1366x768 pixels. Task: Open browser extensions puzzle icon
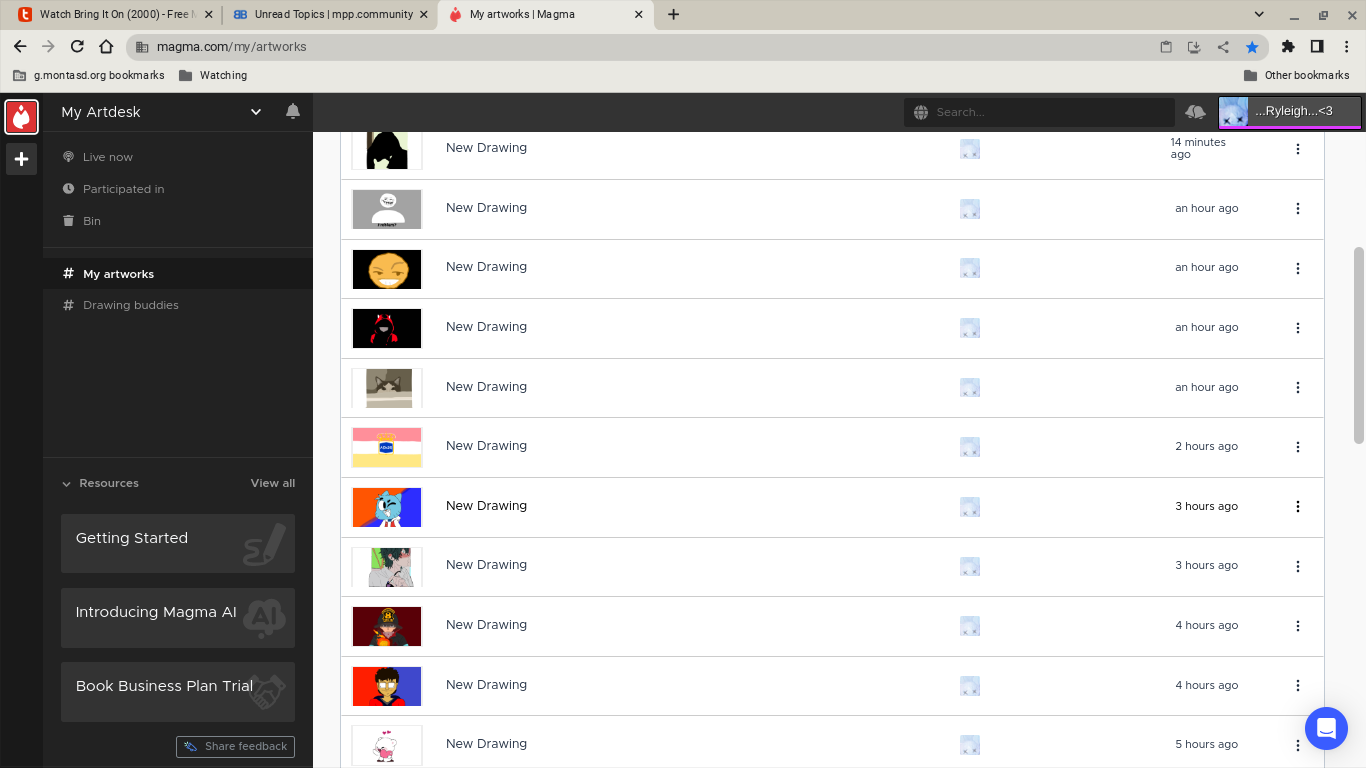(x=1288, y=47)
